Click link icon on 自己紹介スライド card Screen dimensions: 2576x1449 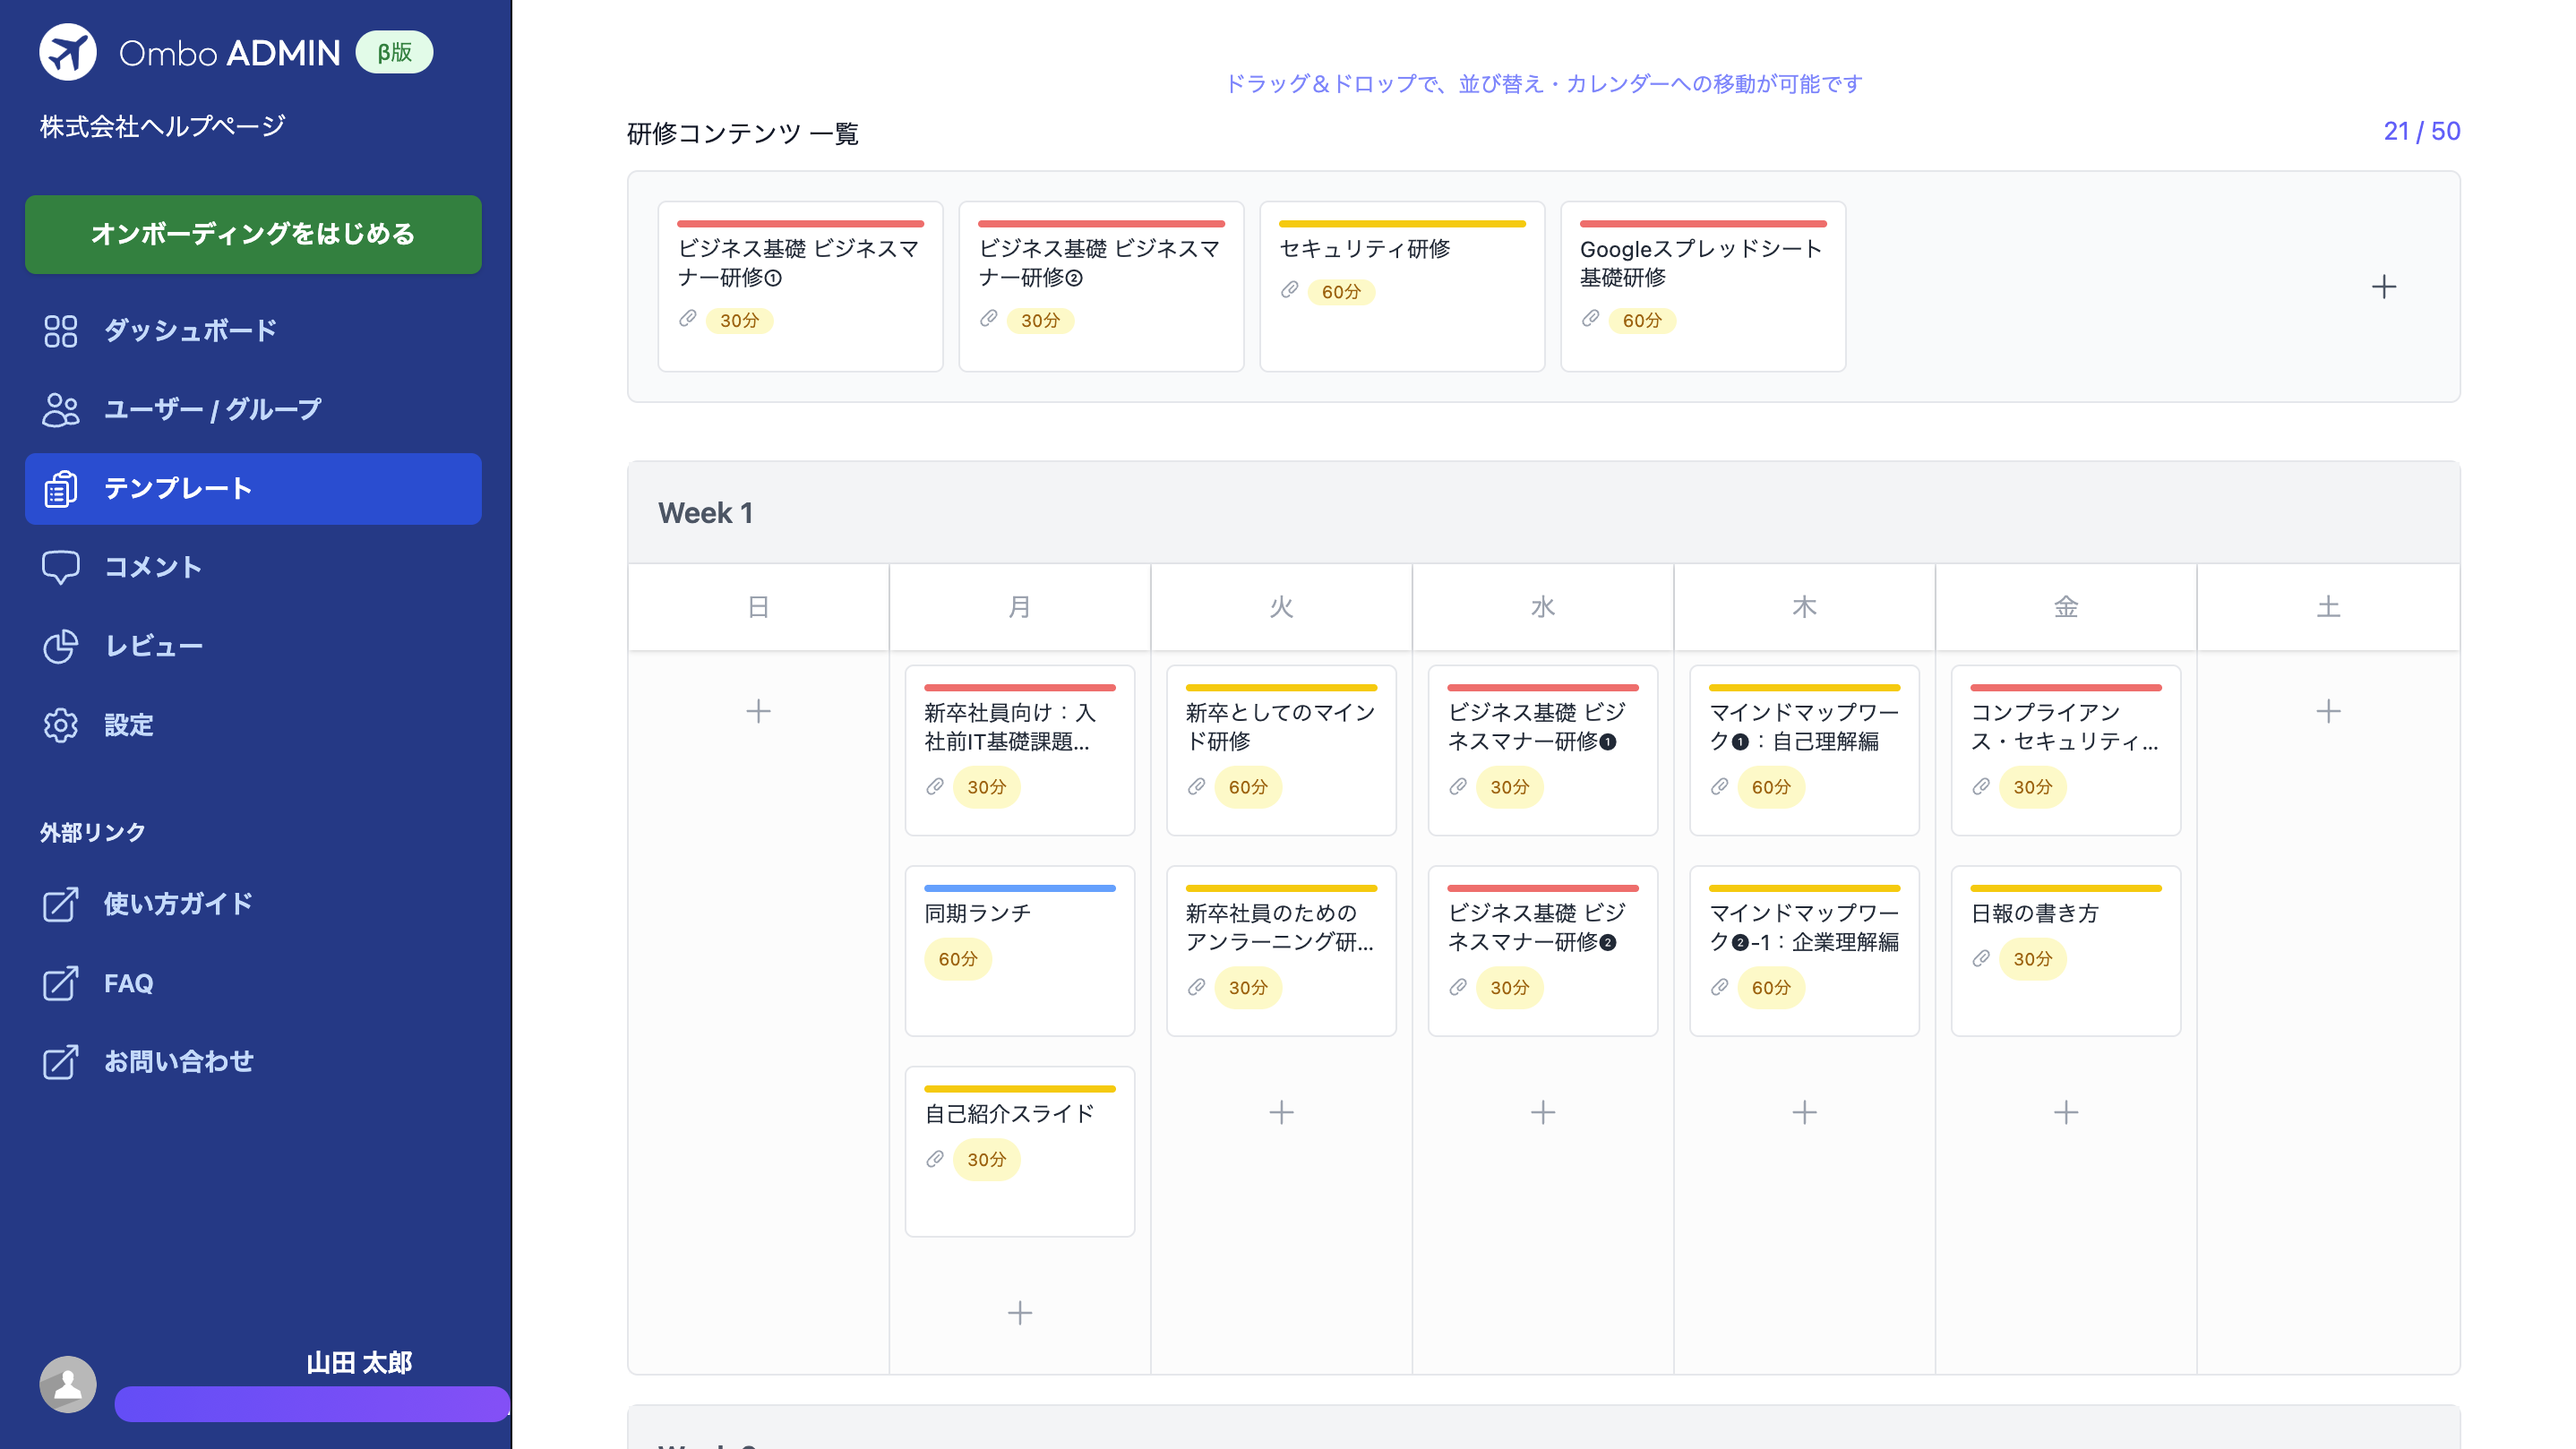coord(934,1159)
